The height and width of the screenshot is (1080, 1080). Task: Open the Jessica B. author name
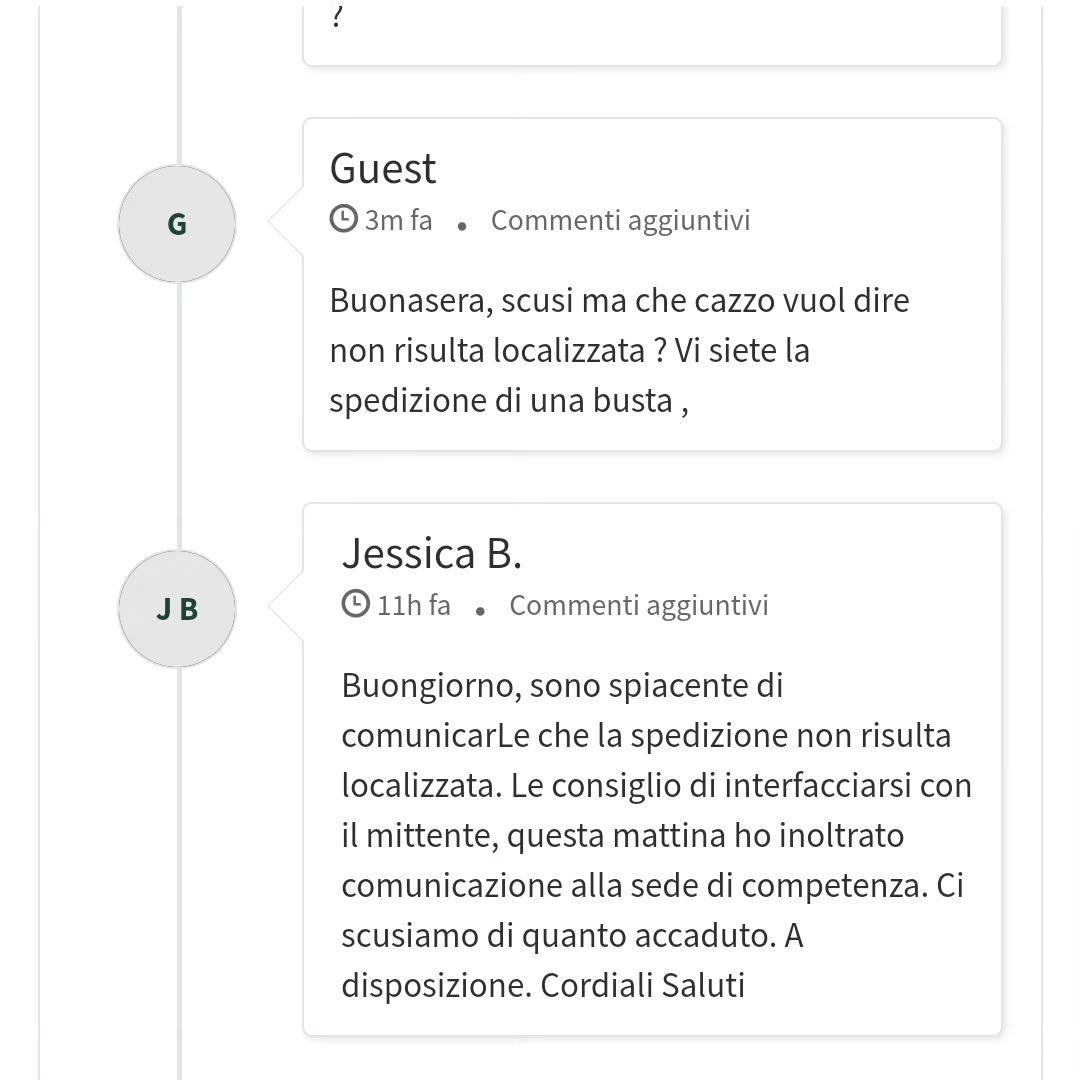[432, 554]
